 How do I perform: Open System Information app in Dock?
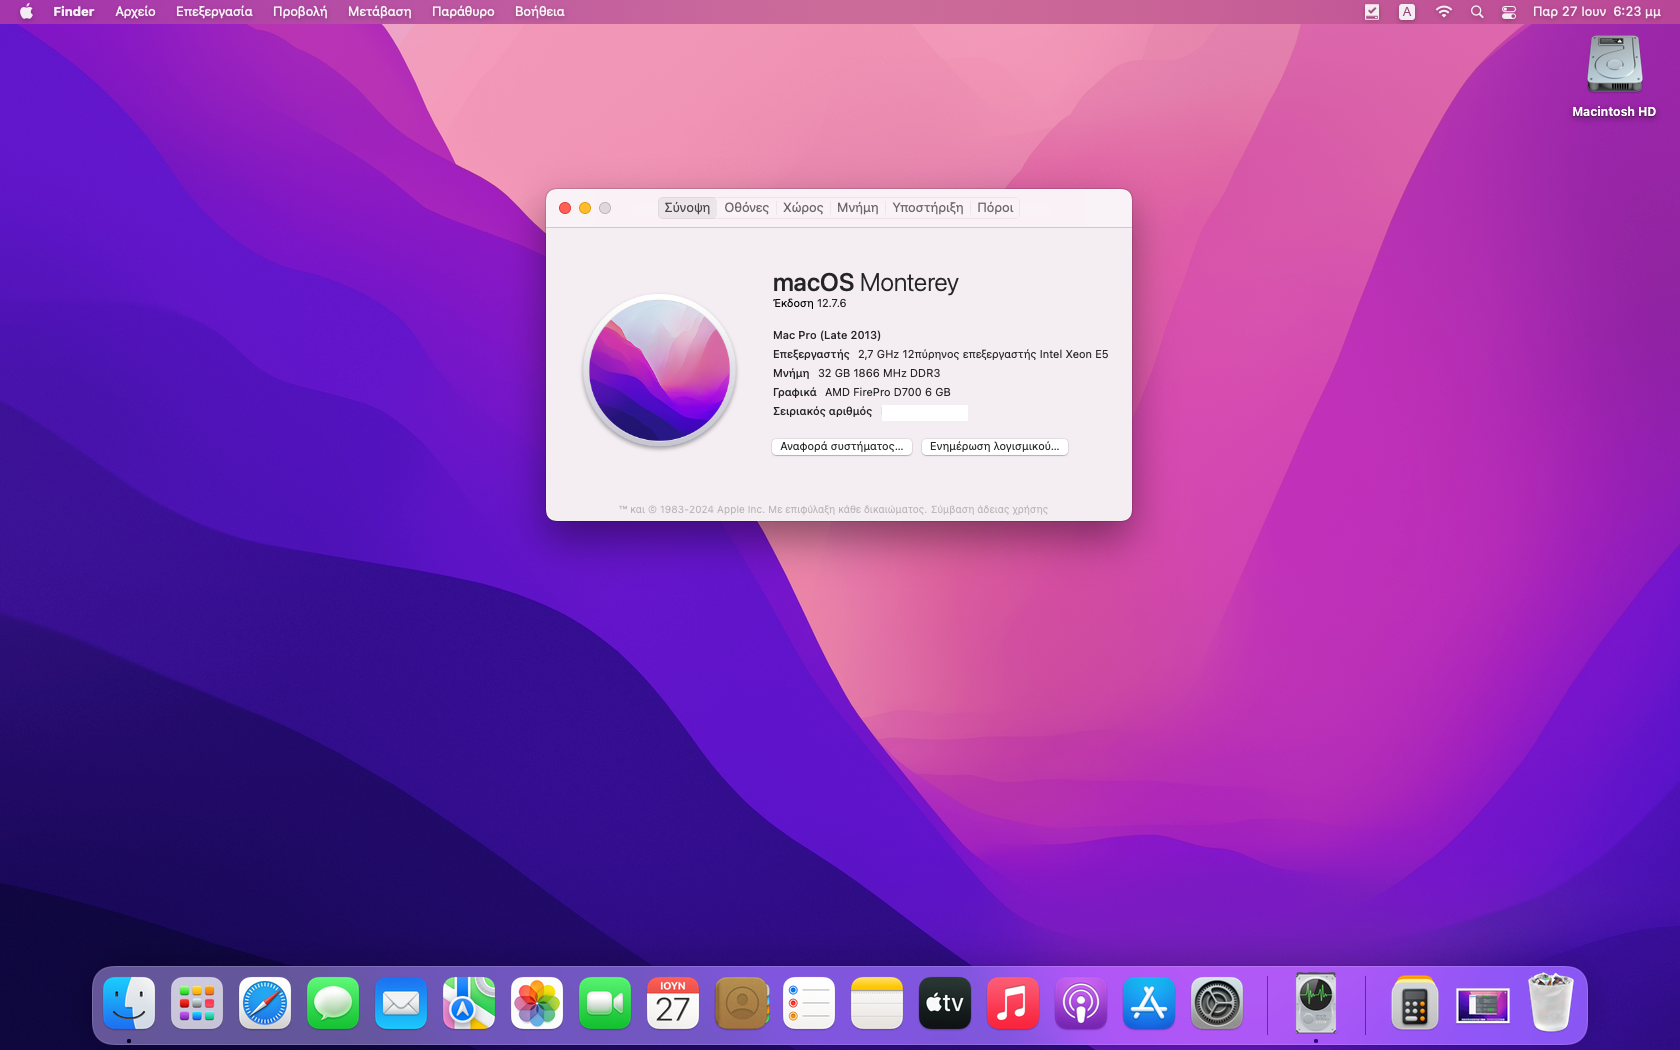coord(1316,1003)
